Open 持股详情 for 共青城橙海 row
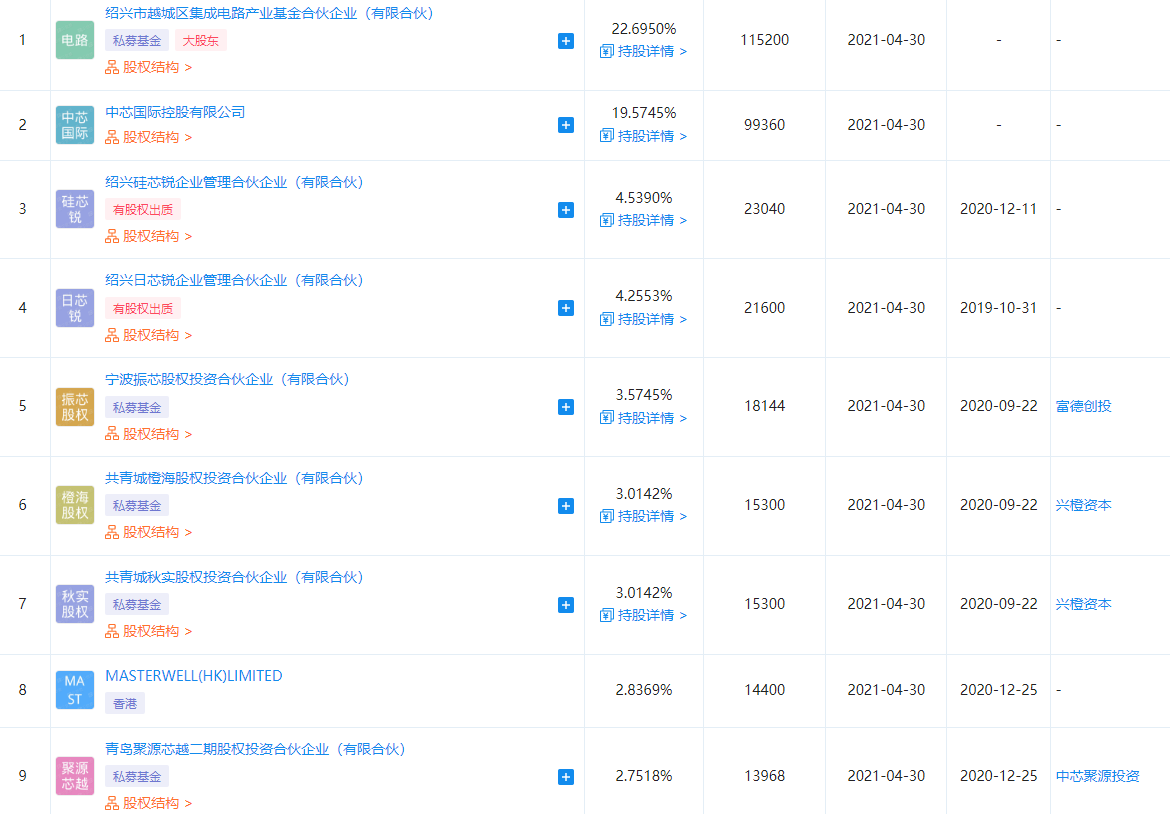Viewport: 1170px width, 814px height. pyautogui.click(x=643, y=516)
